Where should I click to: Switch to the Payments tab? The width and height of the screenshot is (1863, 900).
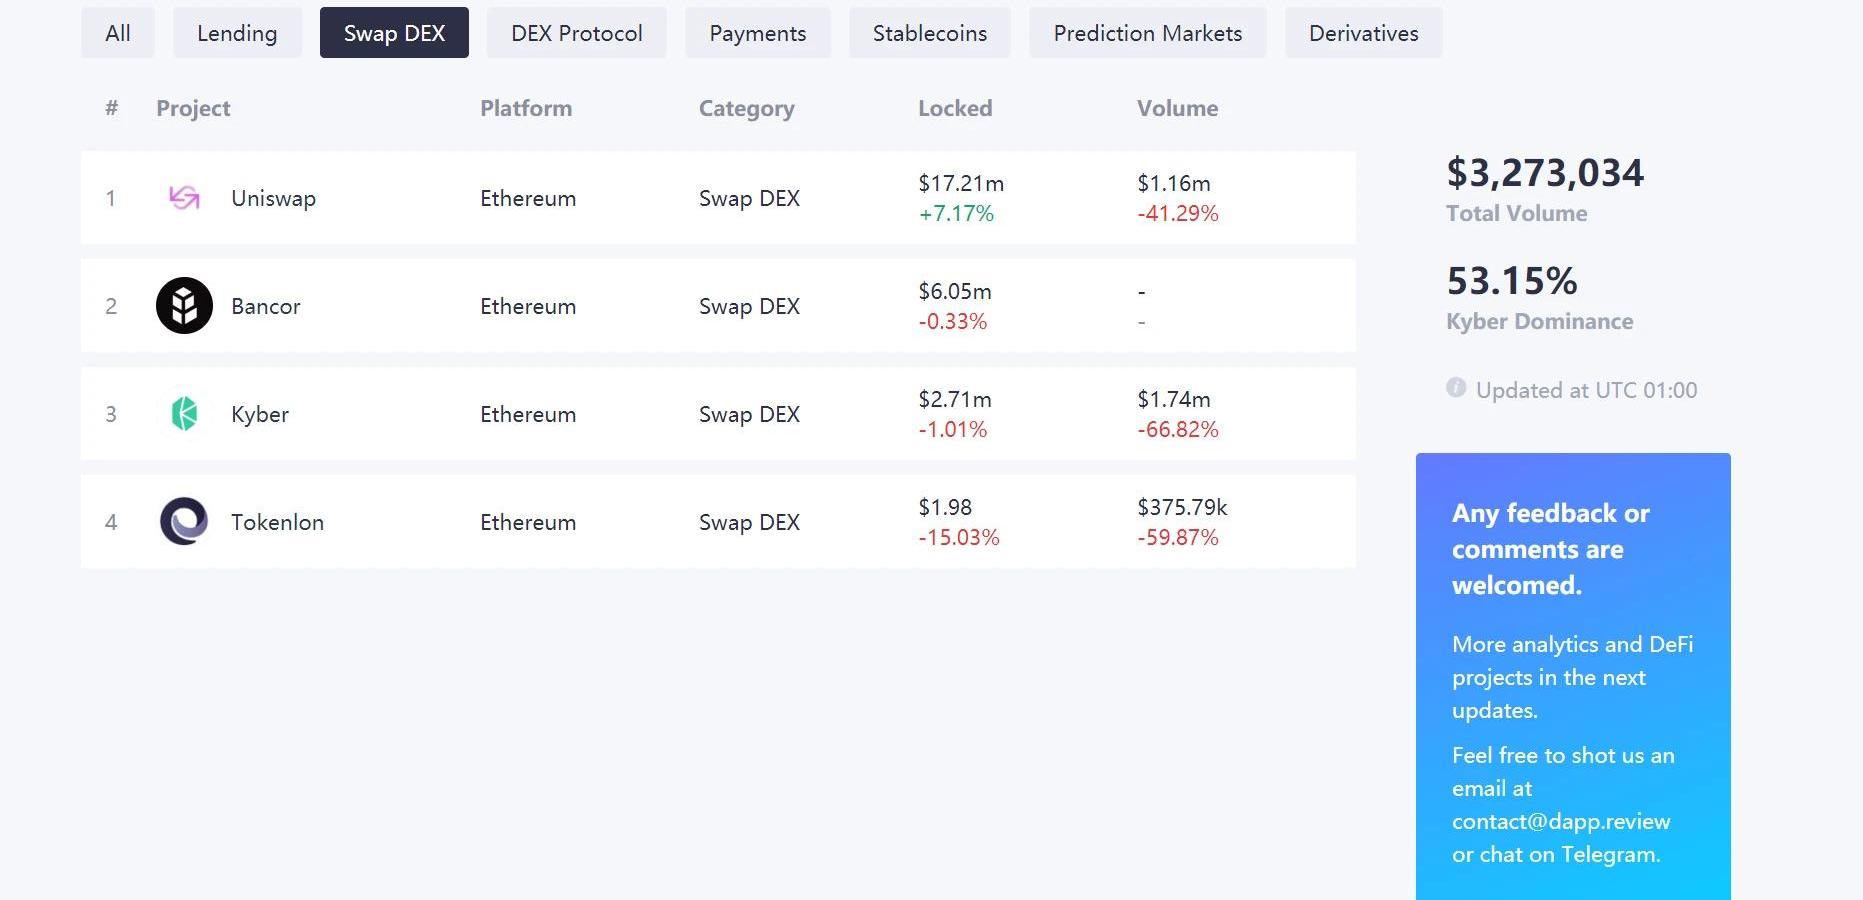[758, 33]
